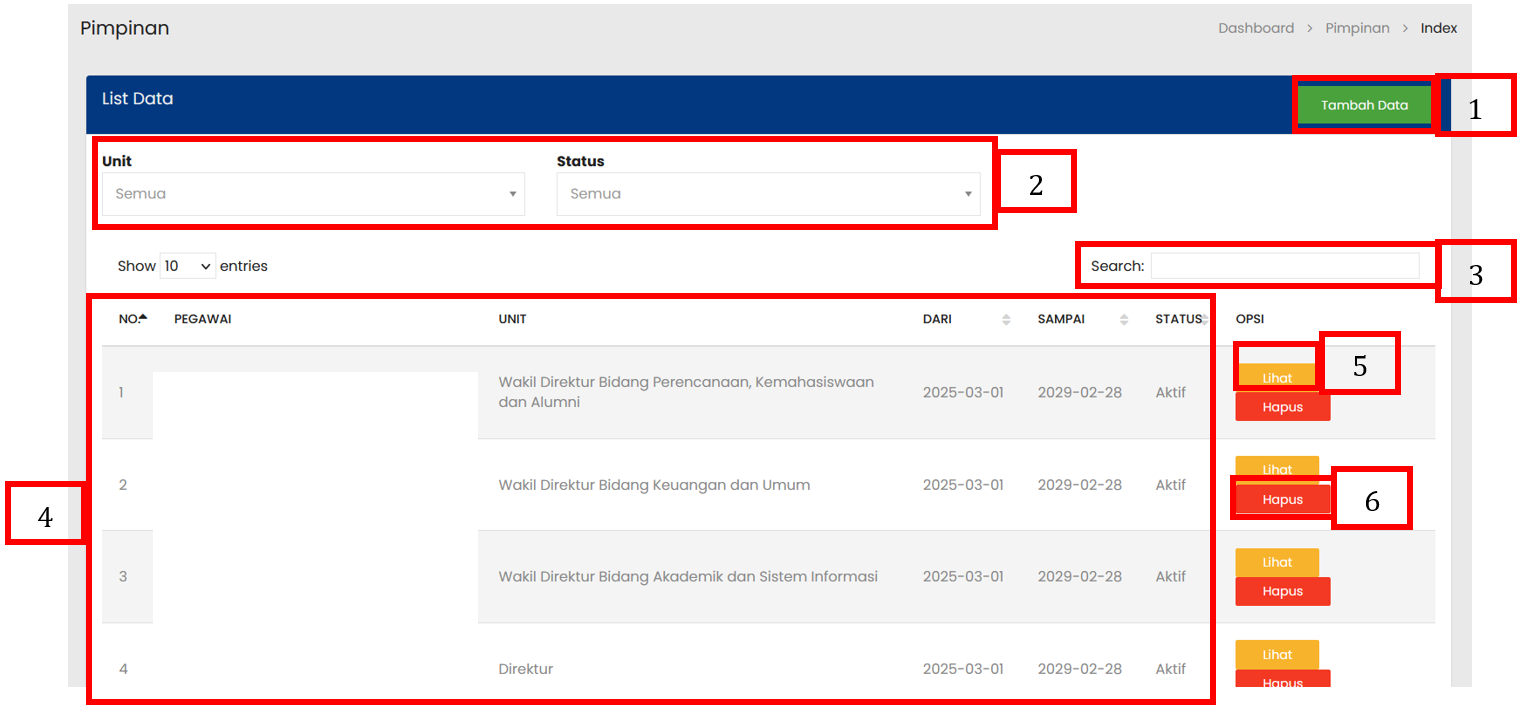Sort by STATUS column header
Image resolution: width=1530 pixels, height=718 pixels.
[1178, 320]
